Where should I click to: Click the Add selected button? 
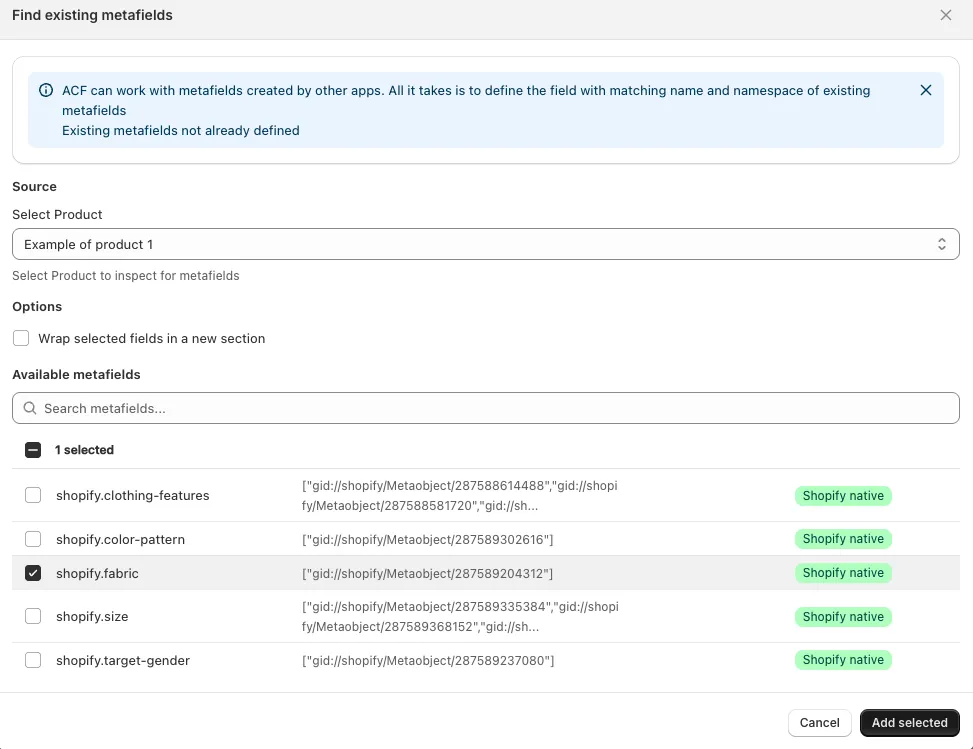point(909,723)
